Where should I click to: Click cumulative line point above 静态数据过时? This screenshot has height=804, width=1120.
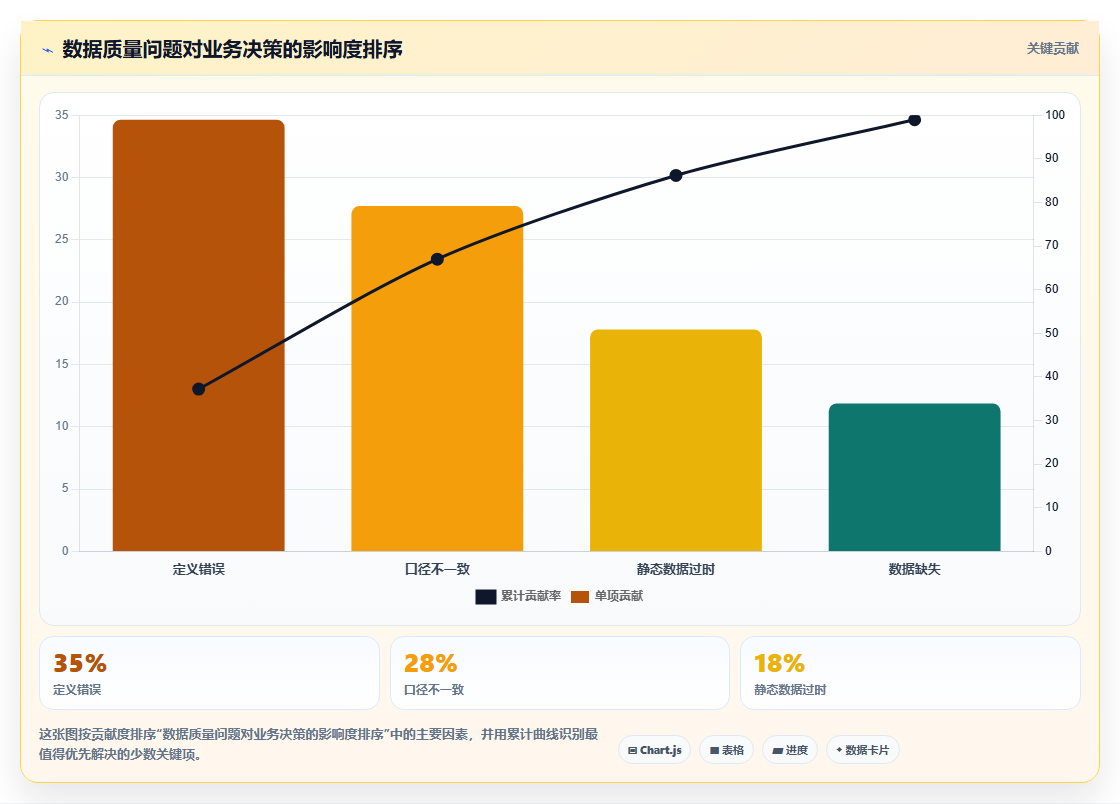[676, 176]
